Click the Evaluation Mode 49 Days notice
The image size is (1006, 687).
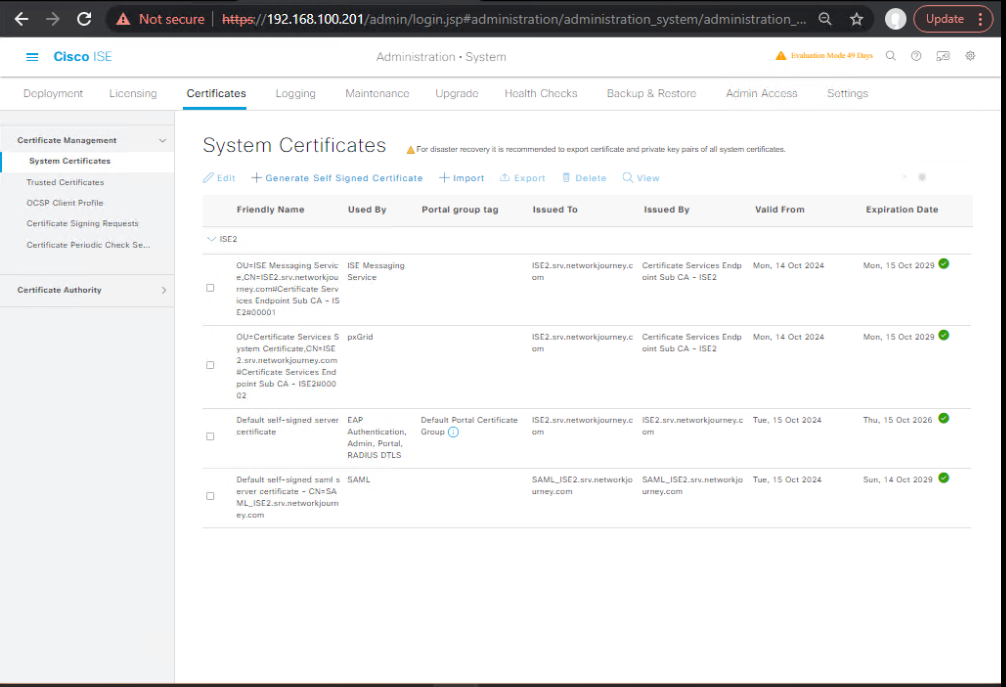831,56
